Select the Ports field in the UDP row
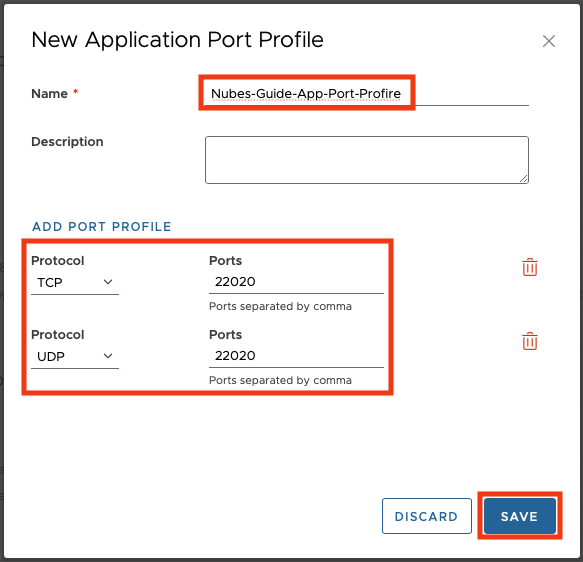Screen dimensions: 583x562 pyautogui.click(x=296, y=356)
